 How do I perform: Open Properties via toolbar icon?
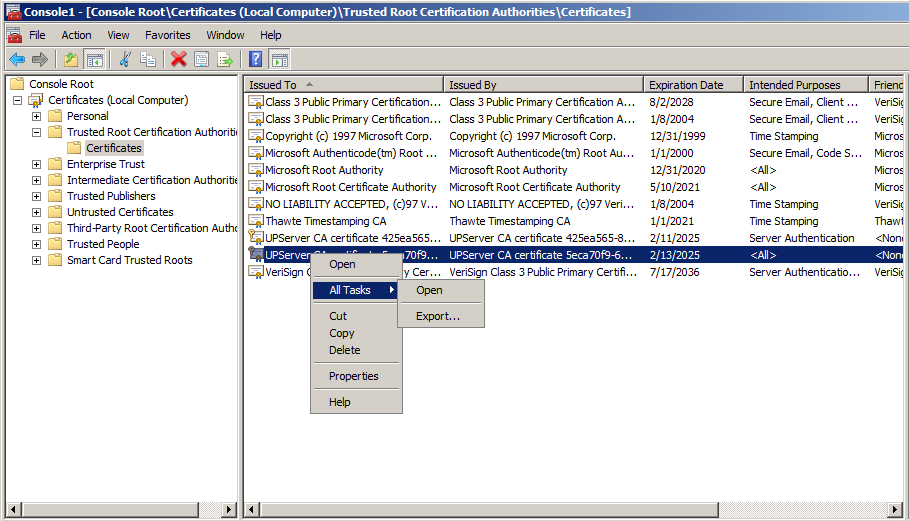point(201,59)
